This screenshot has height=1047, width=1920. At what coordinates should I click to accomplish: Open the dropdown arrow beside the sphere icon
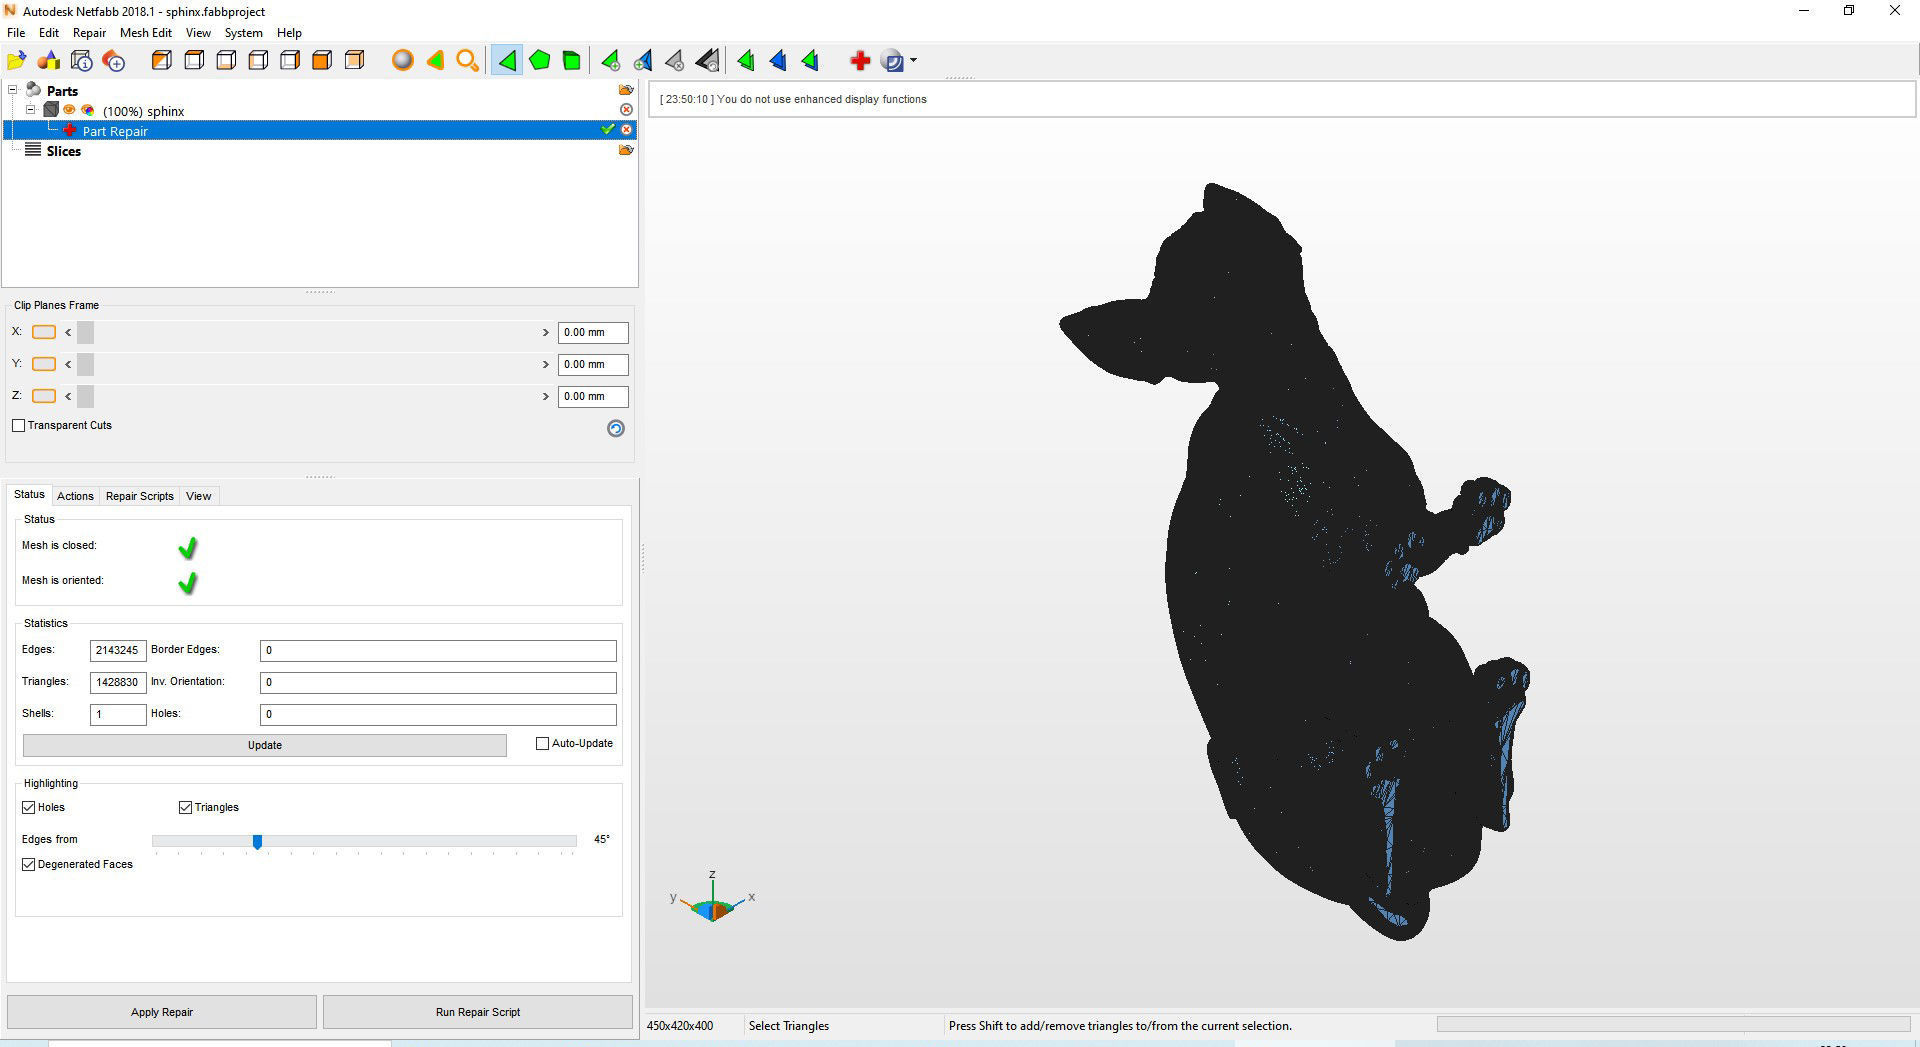pos(913,61)
